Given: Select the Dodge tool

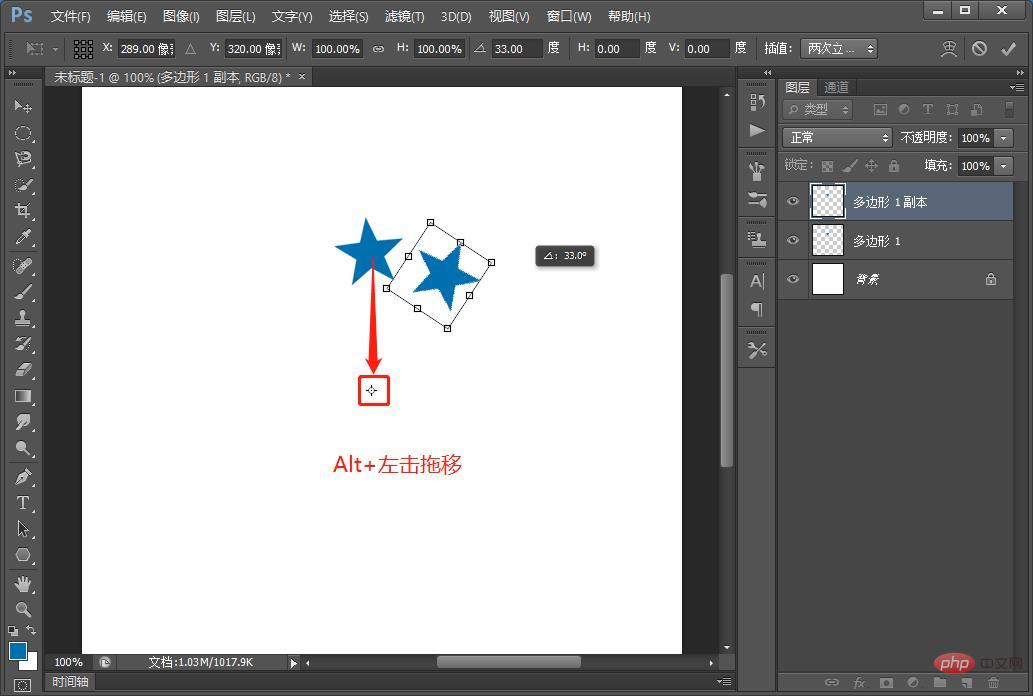Looking at the screenshot, I should tap(23, 448).
